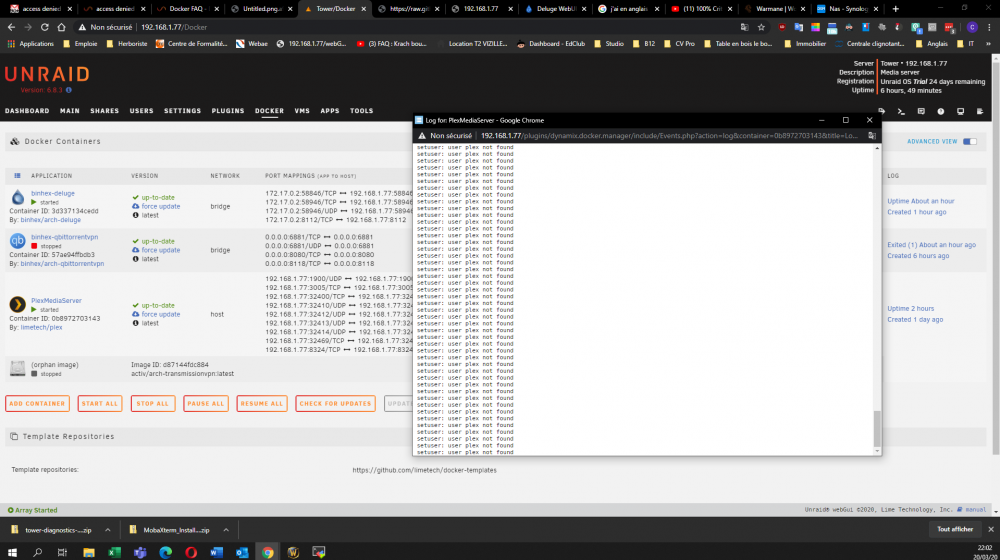
Task: Open Microsoft Teams from taskbar
Action: pos(140,552)
